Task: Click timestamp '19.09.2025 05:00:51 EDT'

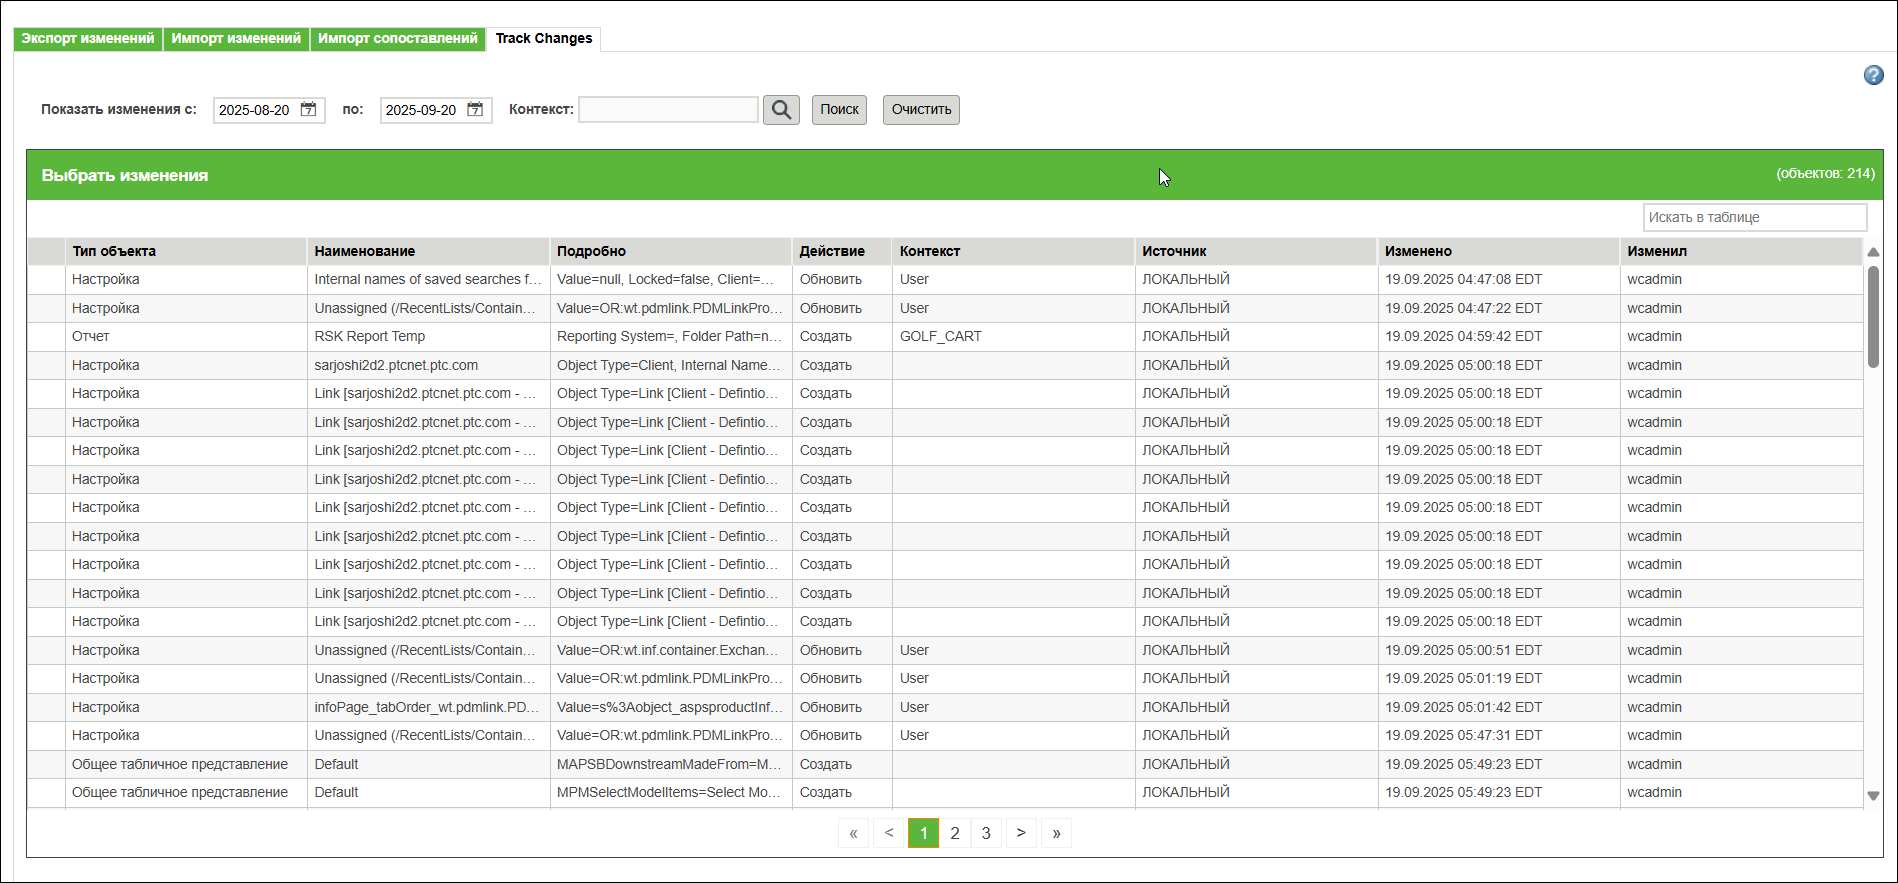Action: 1464,650
